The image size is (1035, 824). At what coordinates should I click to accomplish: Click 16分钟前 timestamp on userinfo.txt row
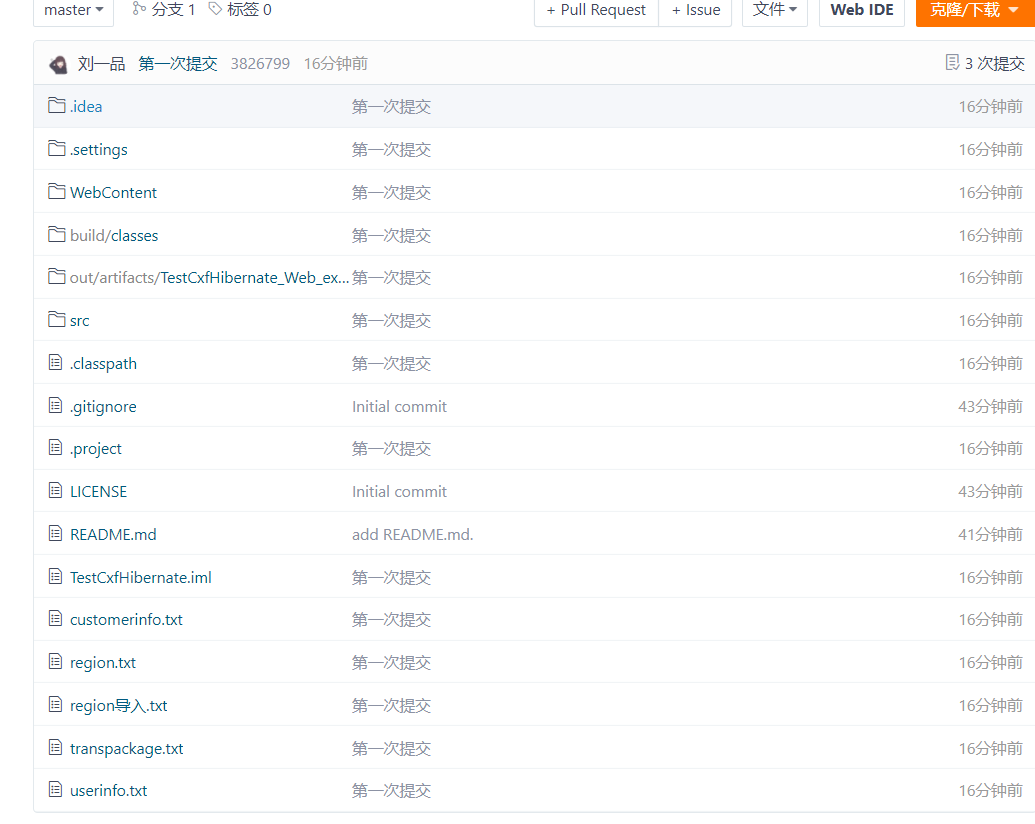(990, 790)
